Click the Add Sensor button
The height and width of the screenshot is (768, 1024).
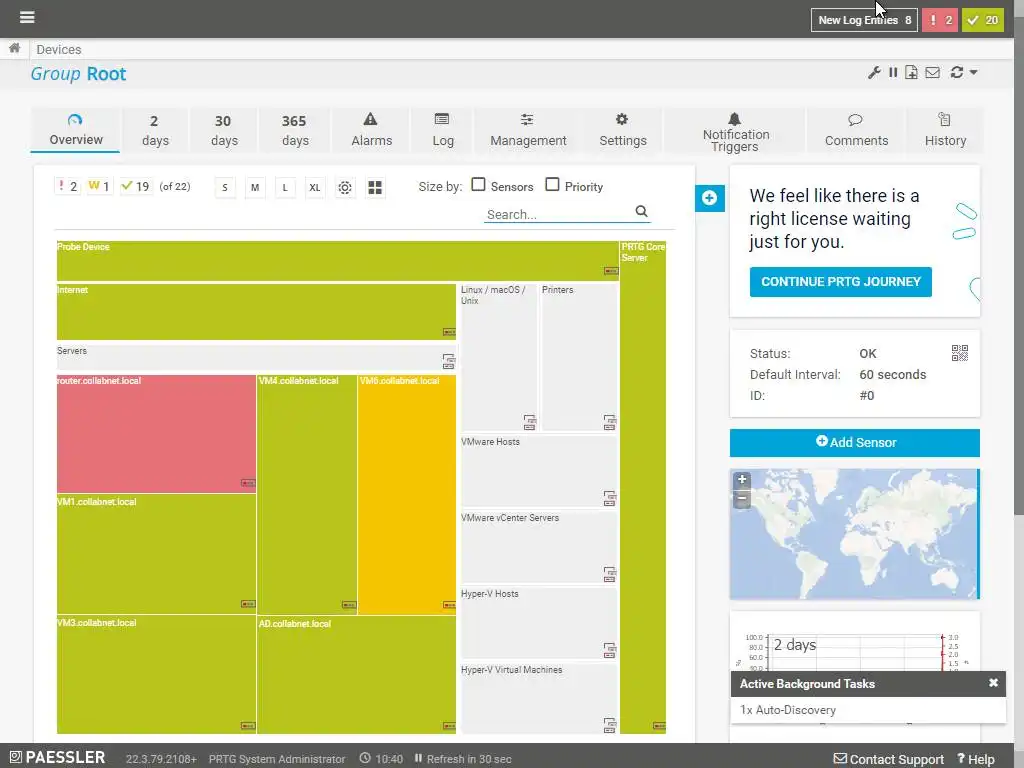(x=855, y=443)
